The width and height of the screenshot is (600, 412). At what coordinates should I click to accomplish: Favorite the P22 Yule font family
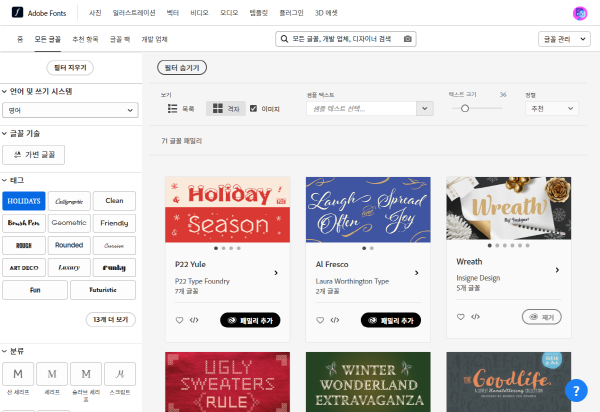179,320
